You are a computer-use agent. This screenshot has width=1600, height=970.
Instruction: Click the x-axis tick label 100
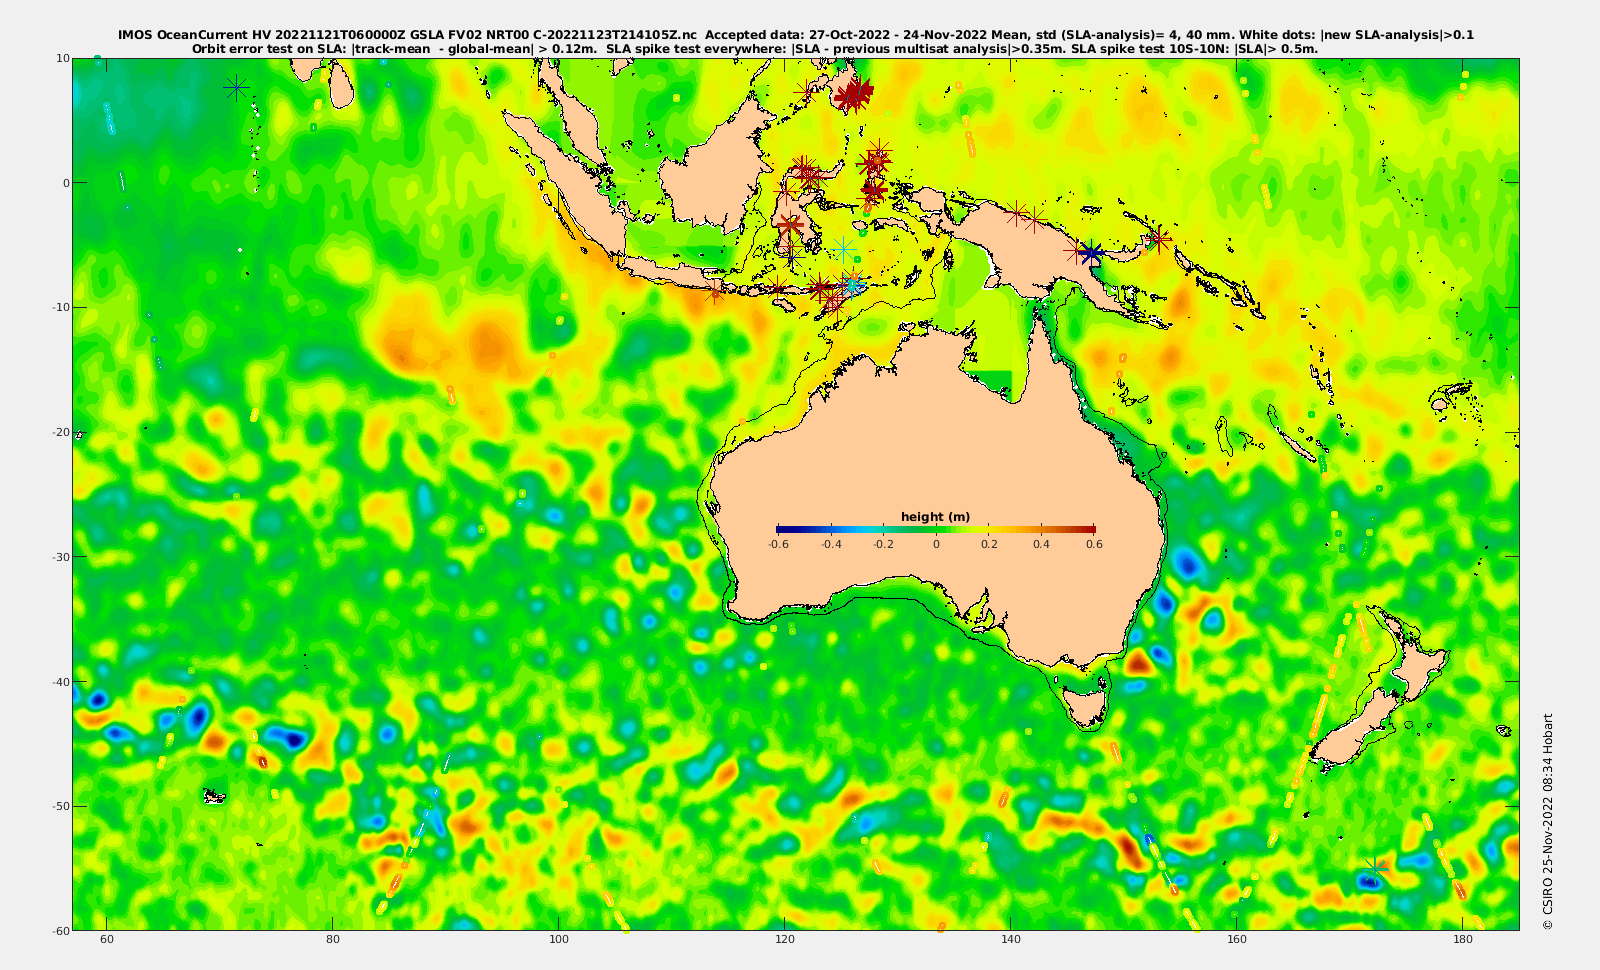click(x=559, y=940)
